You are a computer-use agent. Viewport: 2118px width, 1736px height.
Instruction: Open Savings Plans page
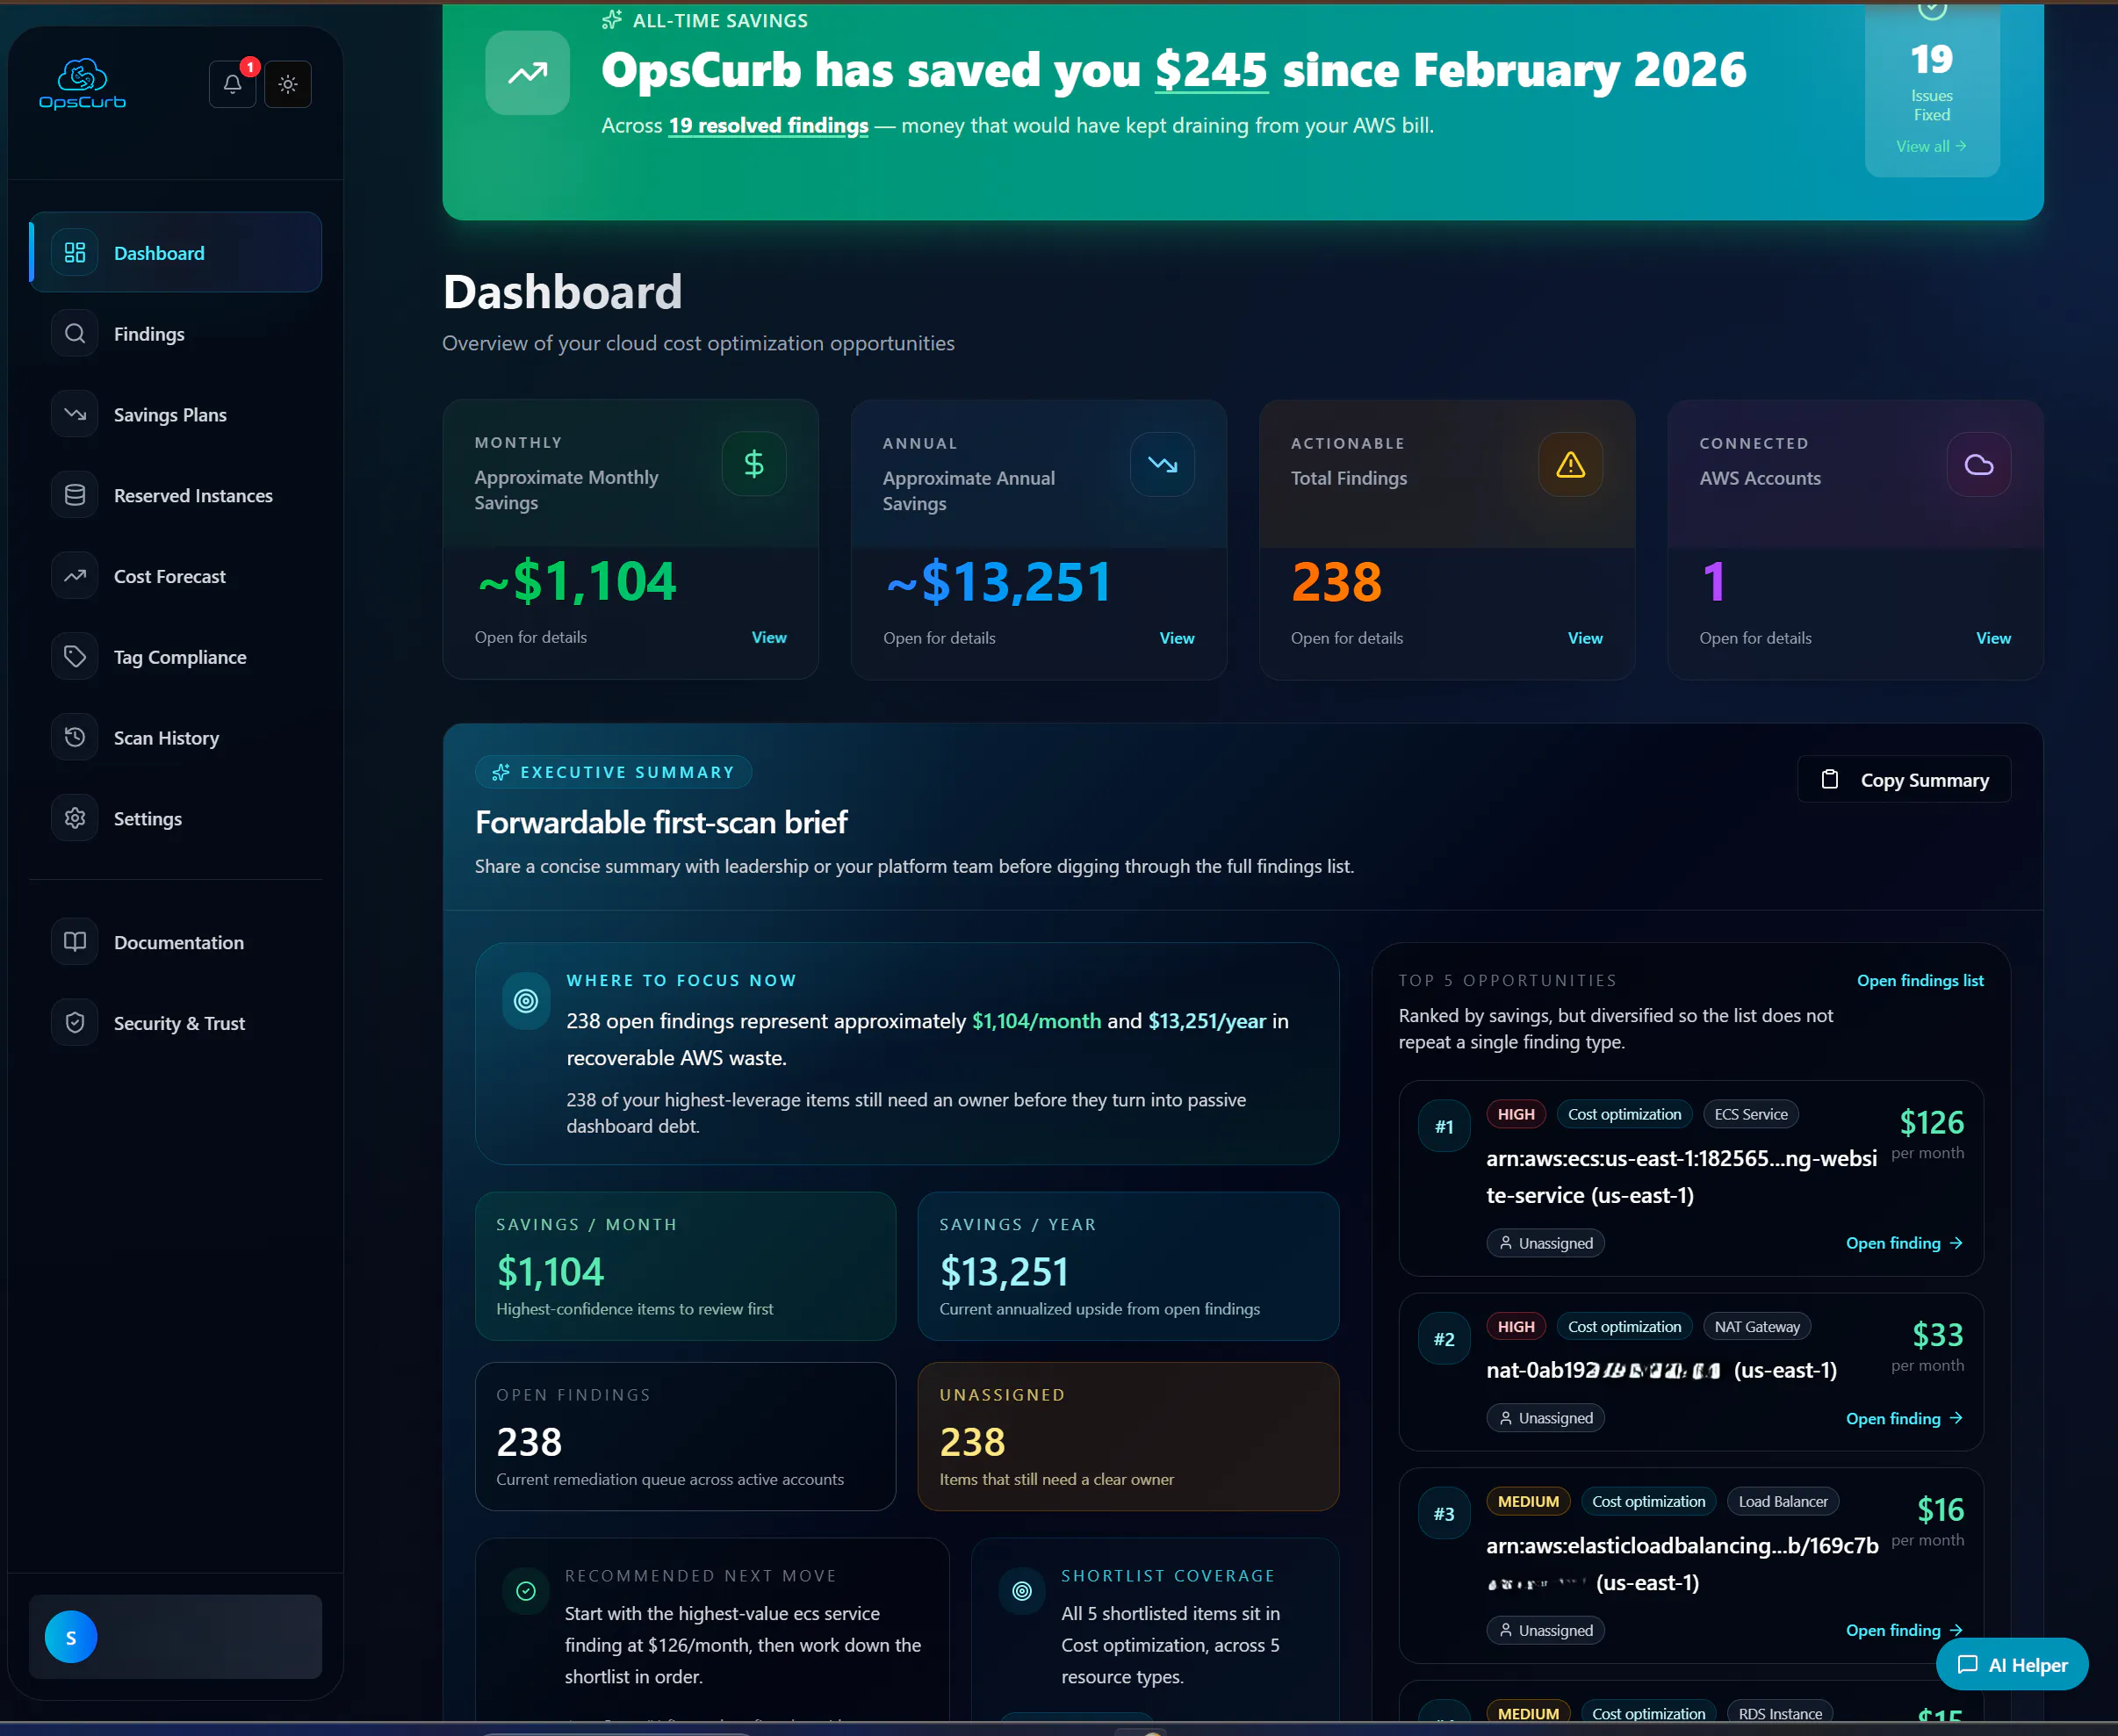(x=176, y=414)
